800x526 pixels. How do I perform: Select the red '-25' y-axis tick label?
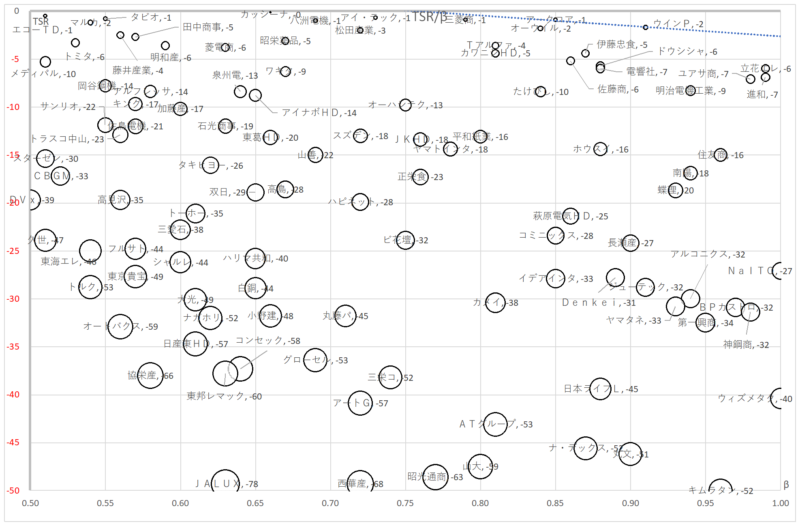12,251
